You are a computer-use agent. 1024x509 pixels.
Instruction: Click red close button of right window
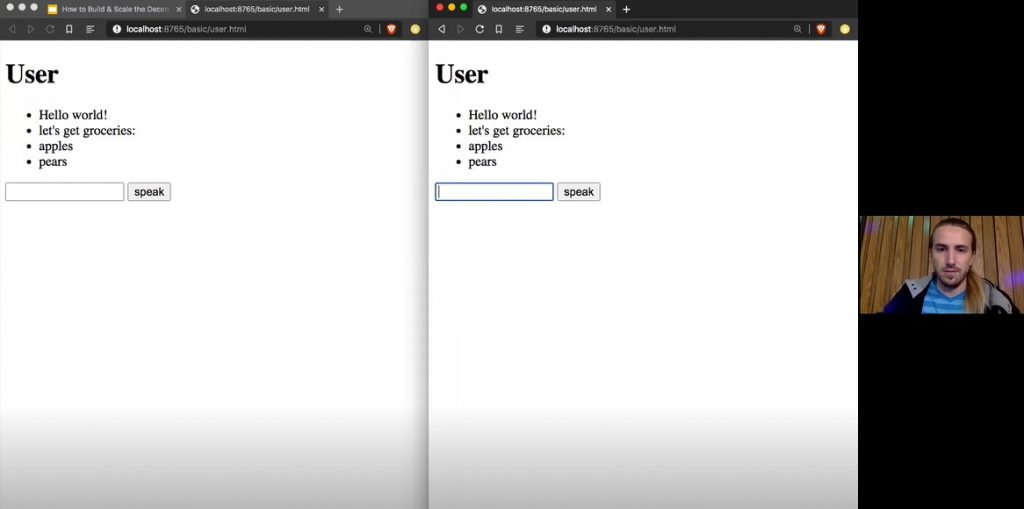pos(440,7)
